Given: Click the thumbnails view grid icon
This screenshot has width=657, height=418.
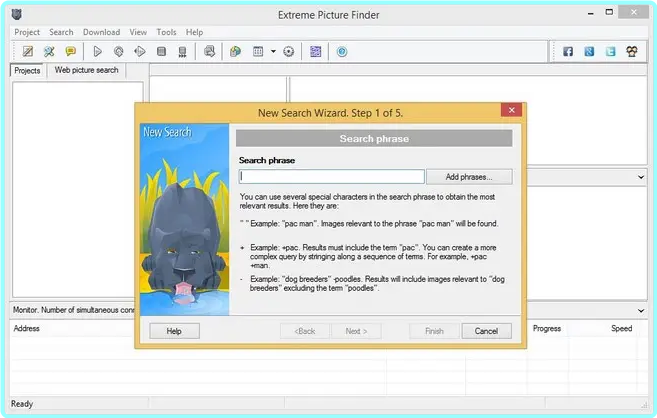Looking at the screenshot, I should point(258,52).
